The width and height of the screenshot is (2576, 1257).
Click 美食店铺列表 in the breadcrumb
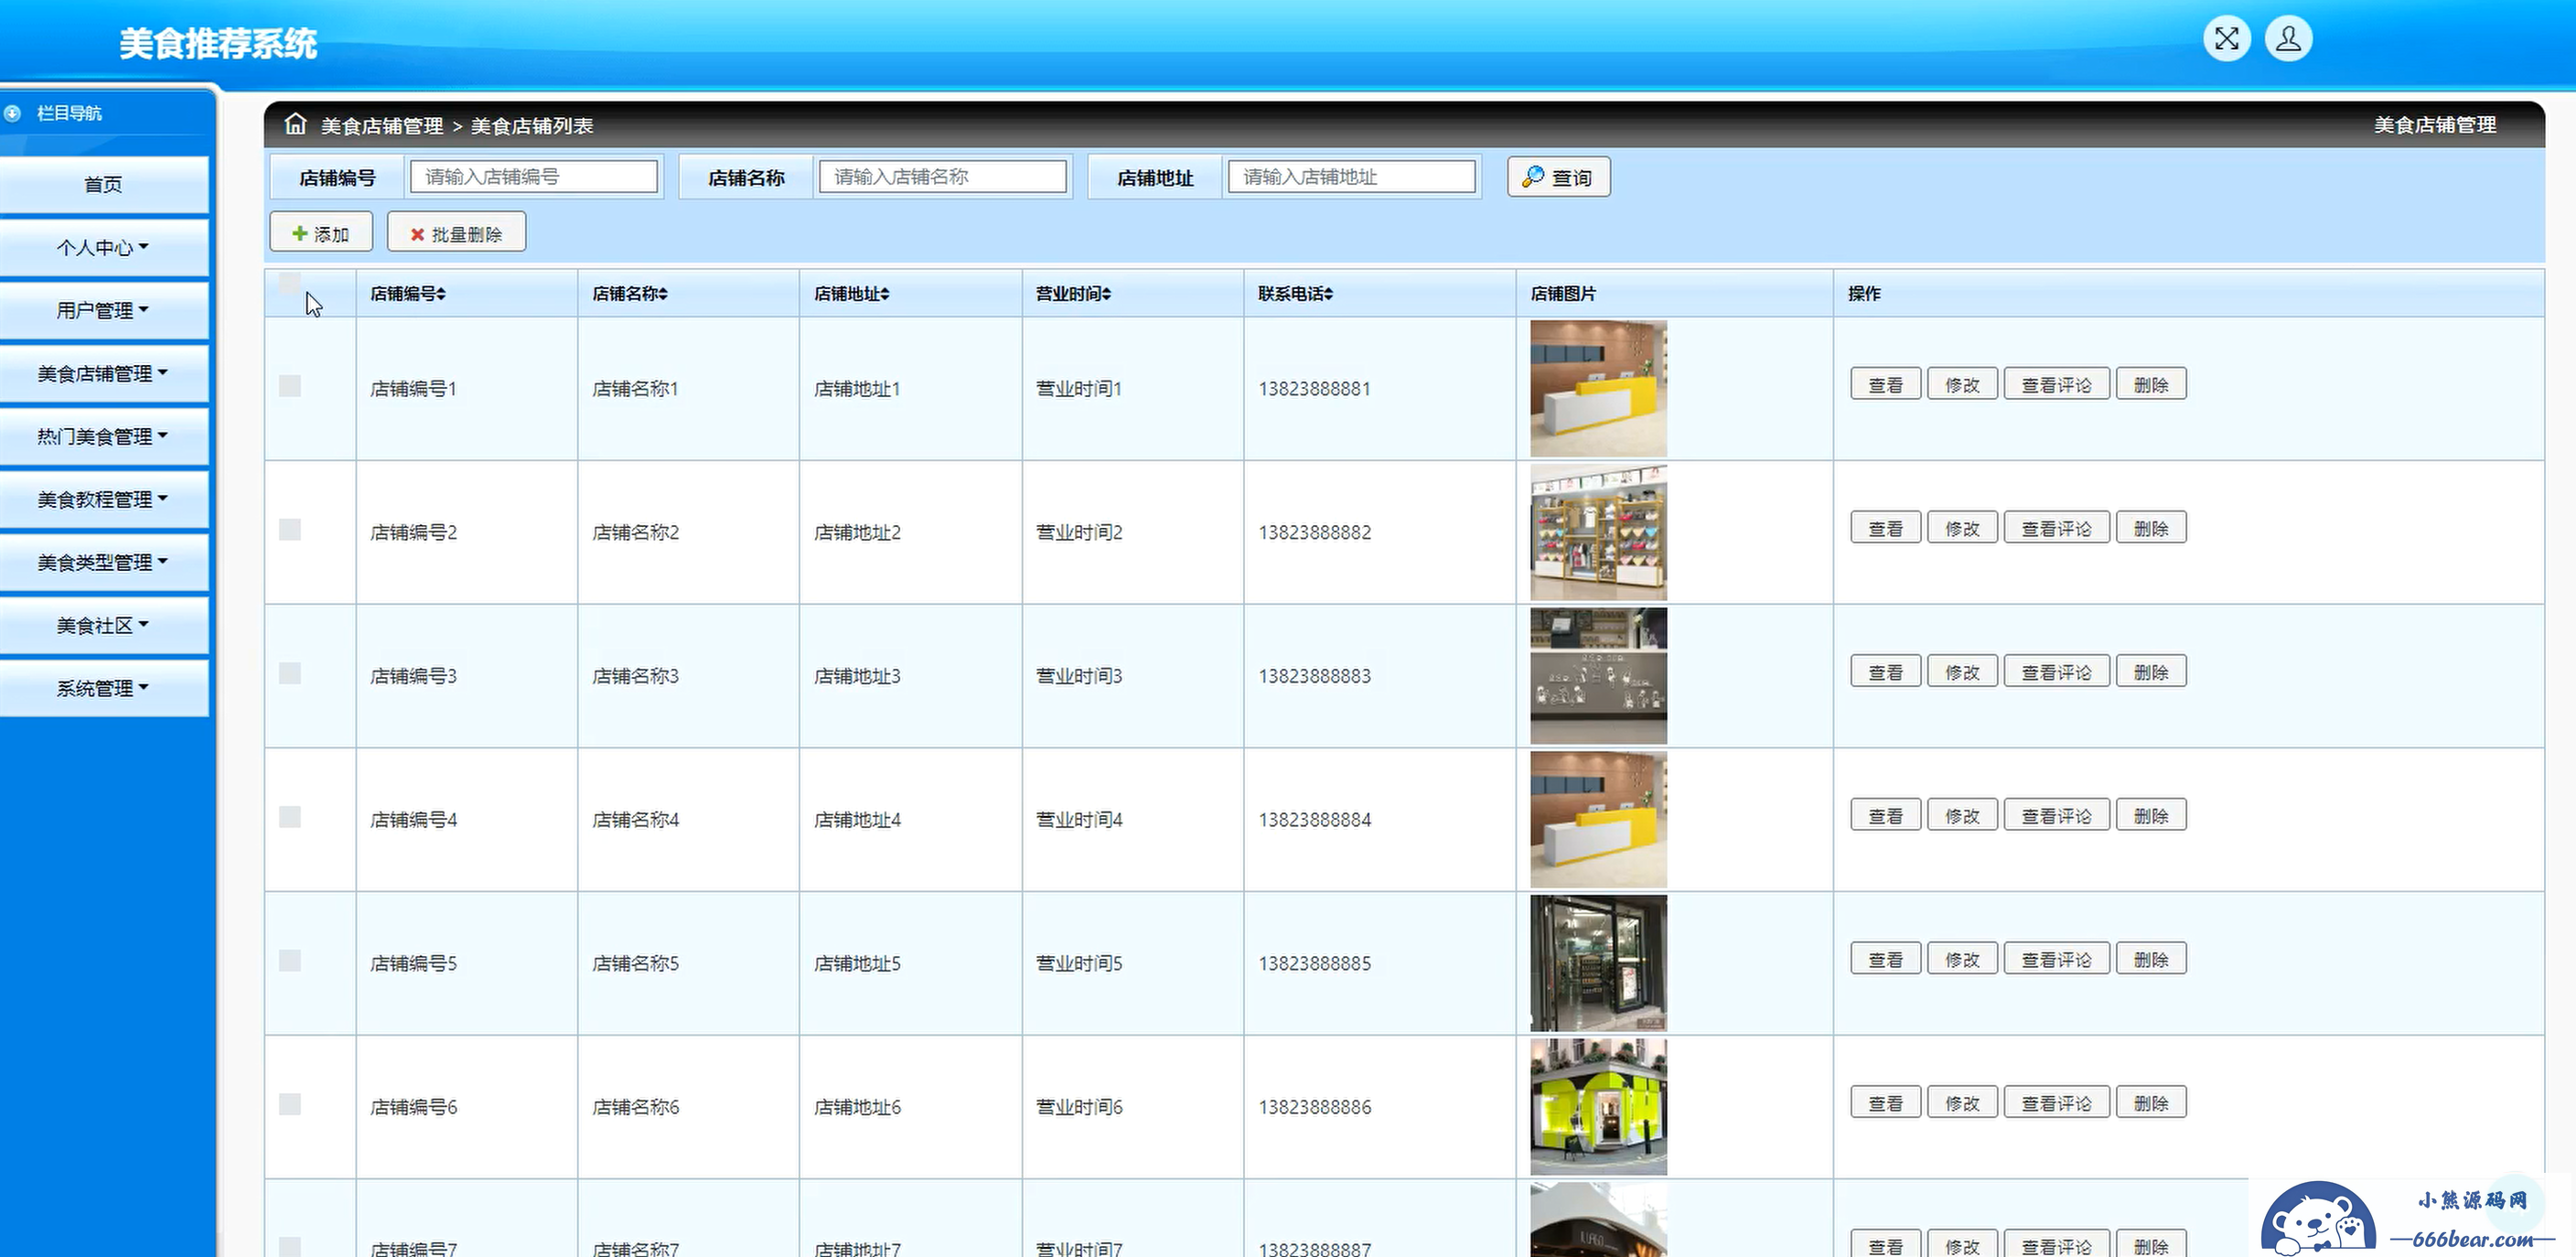coord(532,126)
